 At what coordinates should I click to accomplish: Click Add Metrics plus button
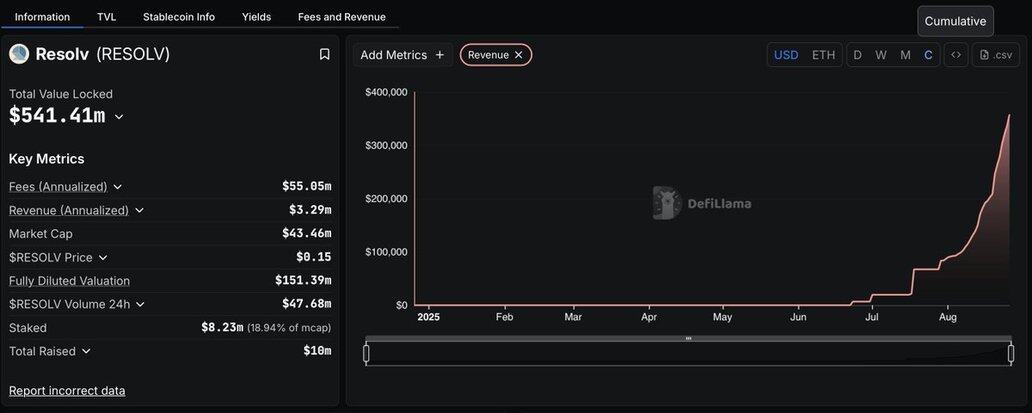403,55
